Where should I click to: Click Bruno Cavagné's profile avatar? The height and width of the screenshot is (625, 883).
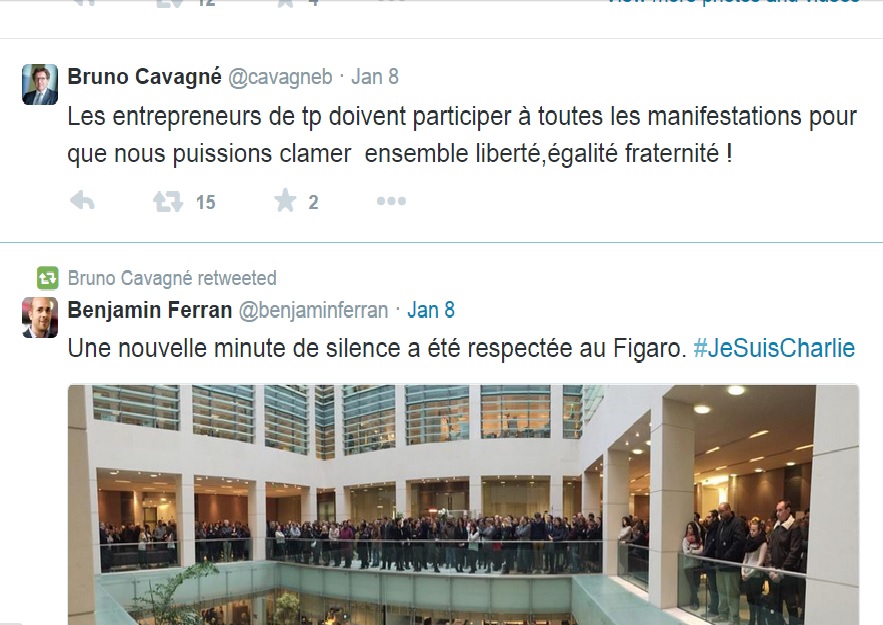click(40, 84)
